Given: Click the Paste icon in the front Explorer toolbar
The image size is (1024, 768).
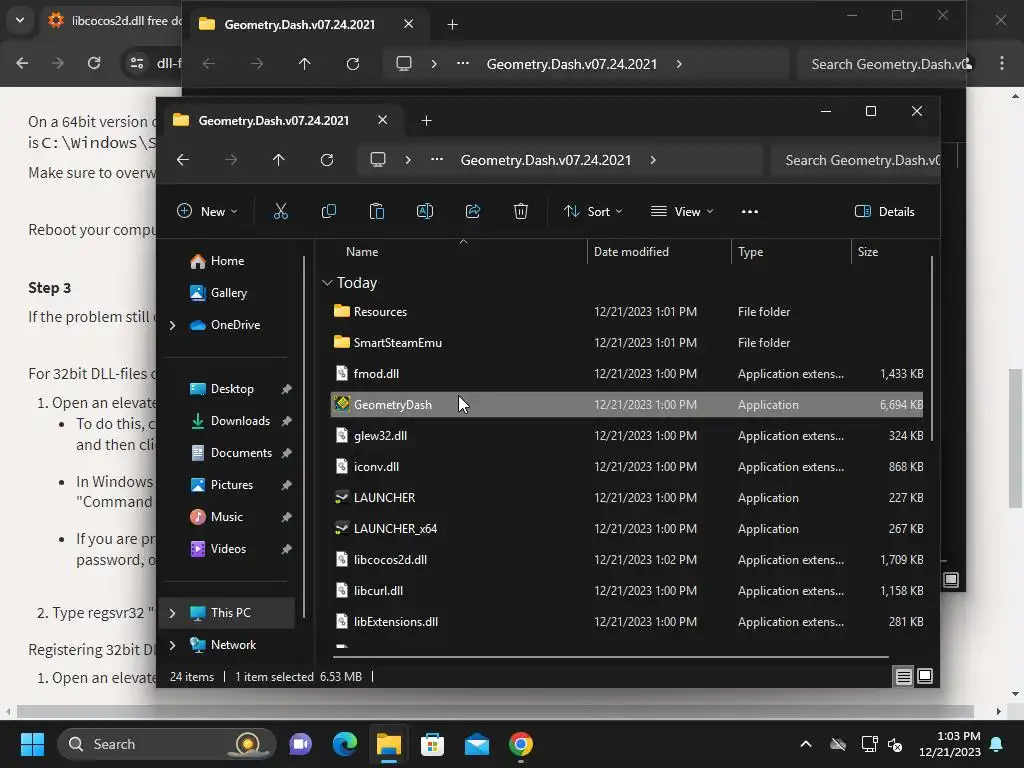Looking at the screenshot, I should coord(377,212).
